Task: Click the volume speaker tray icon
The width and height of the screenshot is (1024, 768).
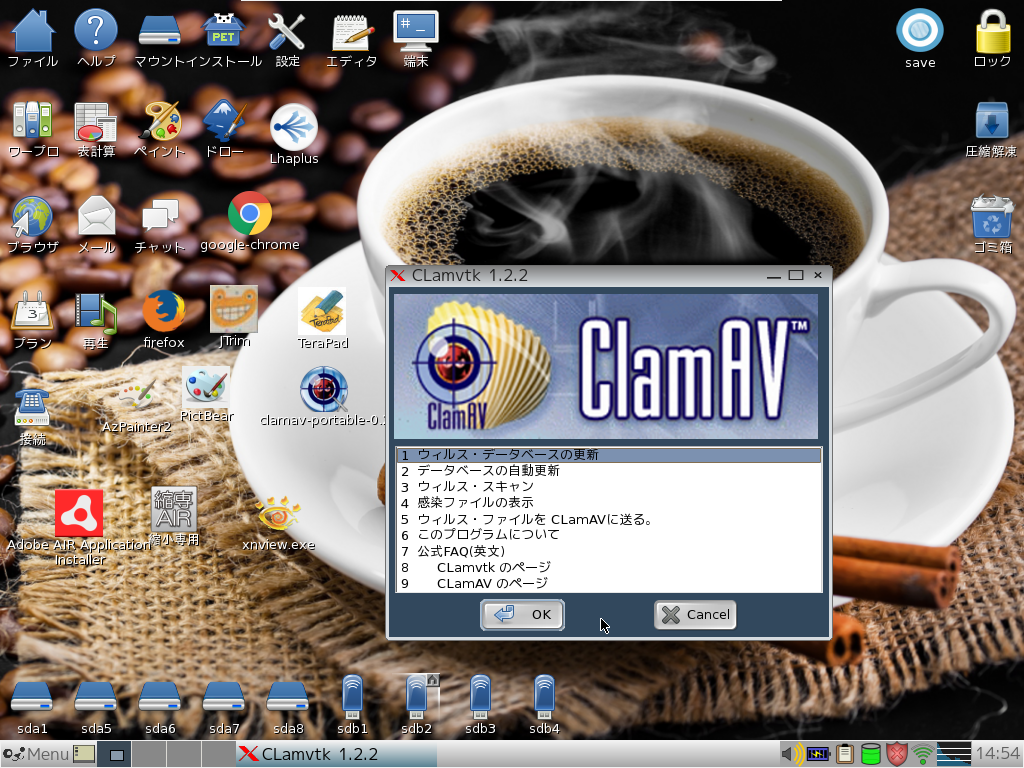Action: point(792,754)
